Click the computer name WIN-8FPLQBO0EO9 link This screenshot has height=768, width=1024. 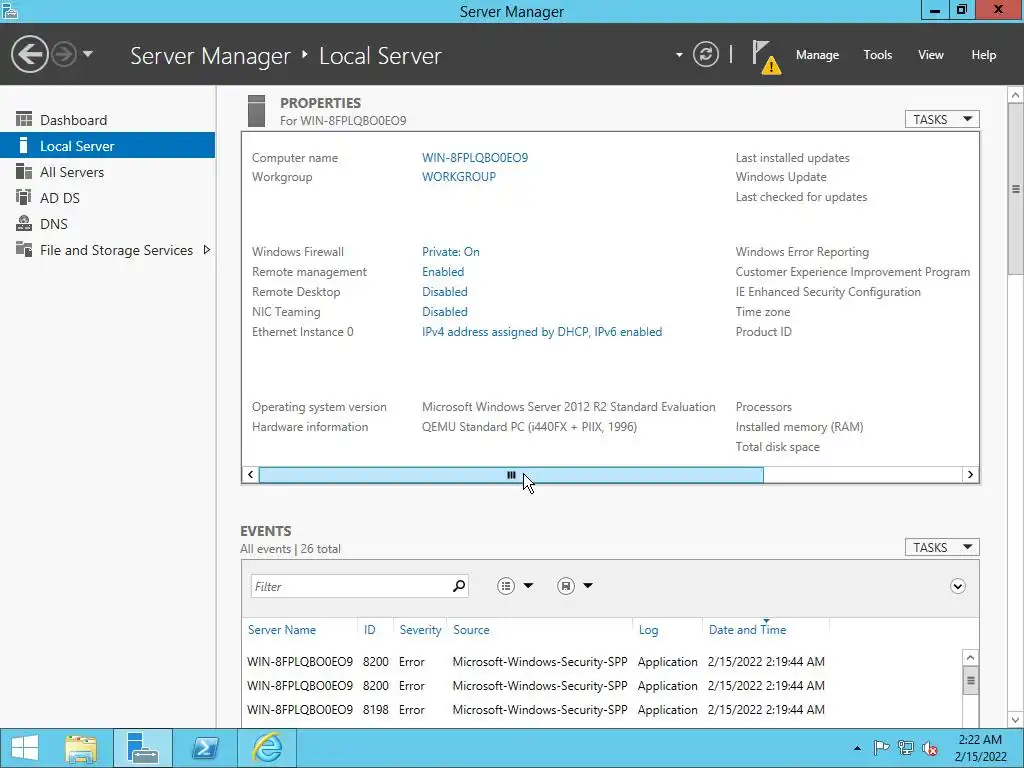click(x=475, y=157)
